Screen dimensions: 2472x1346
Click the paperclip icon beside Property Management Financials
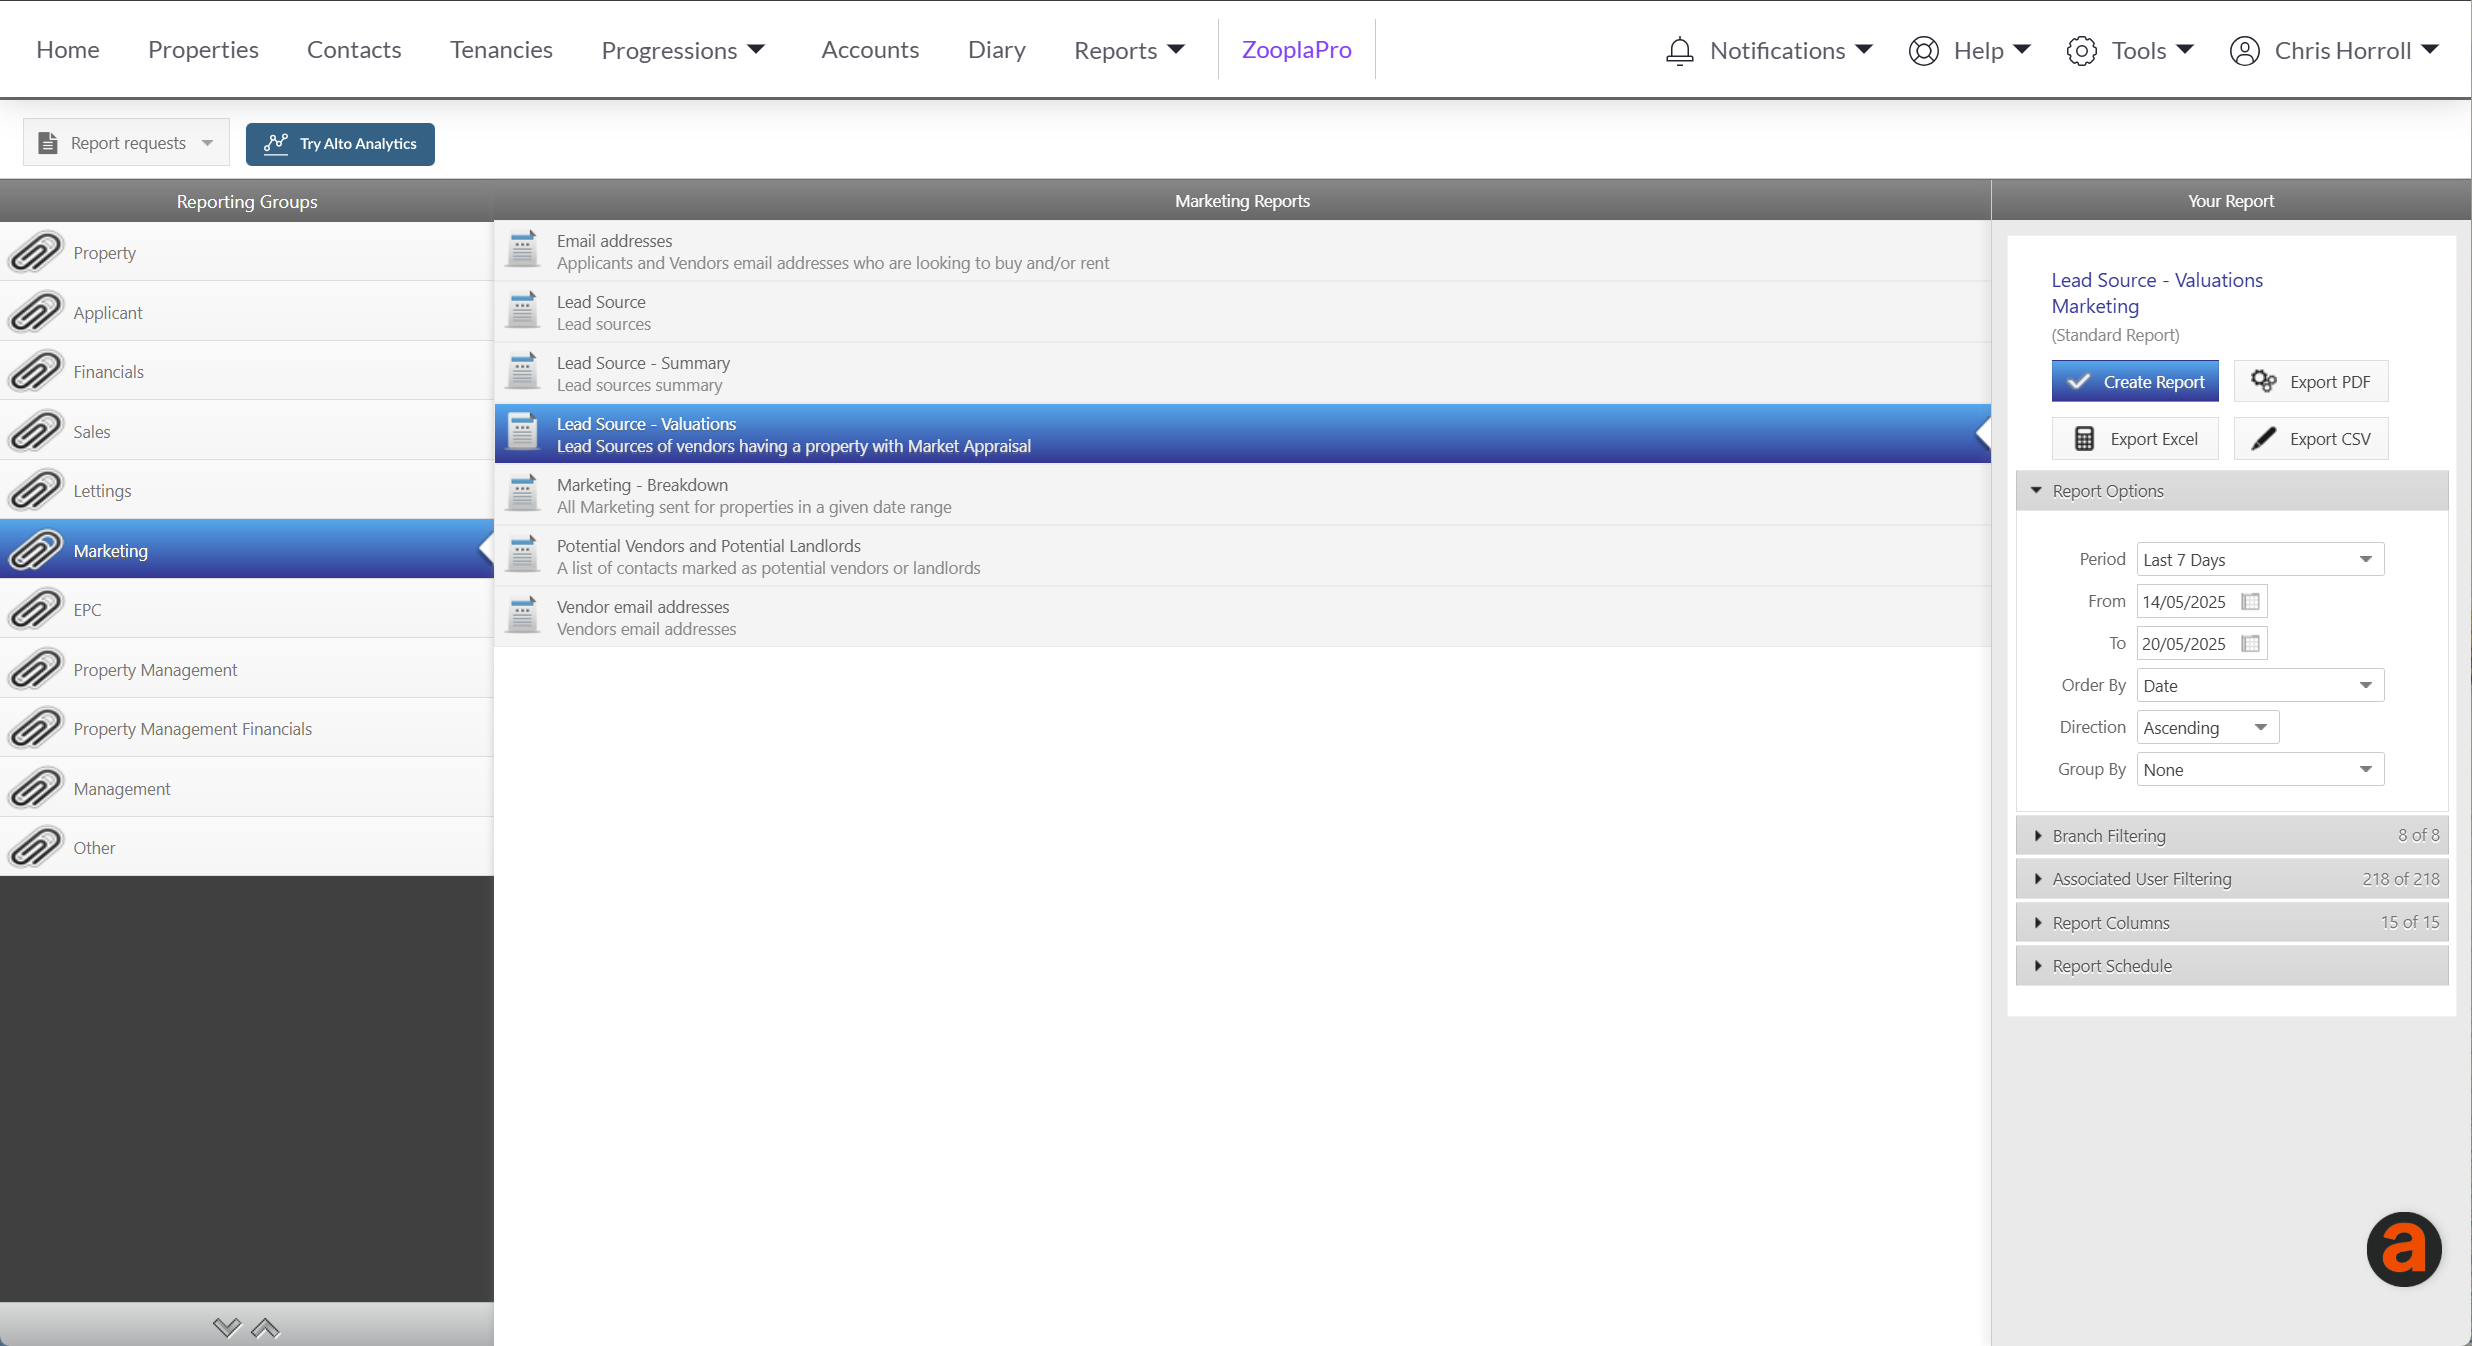pyautogui.click(x=36, y=728)
